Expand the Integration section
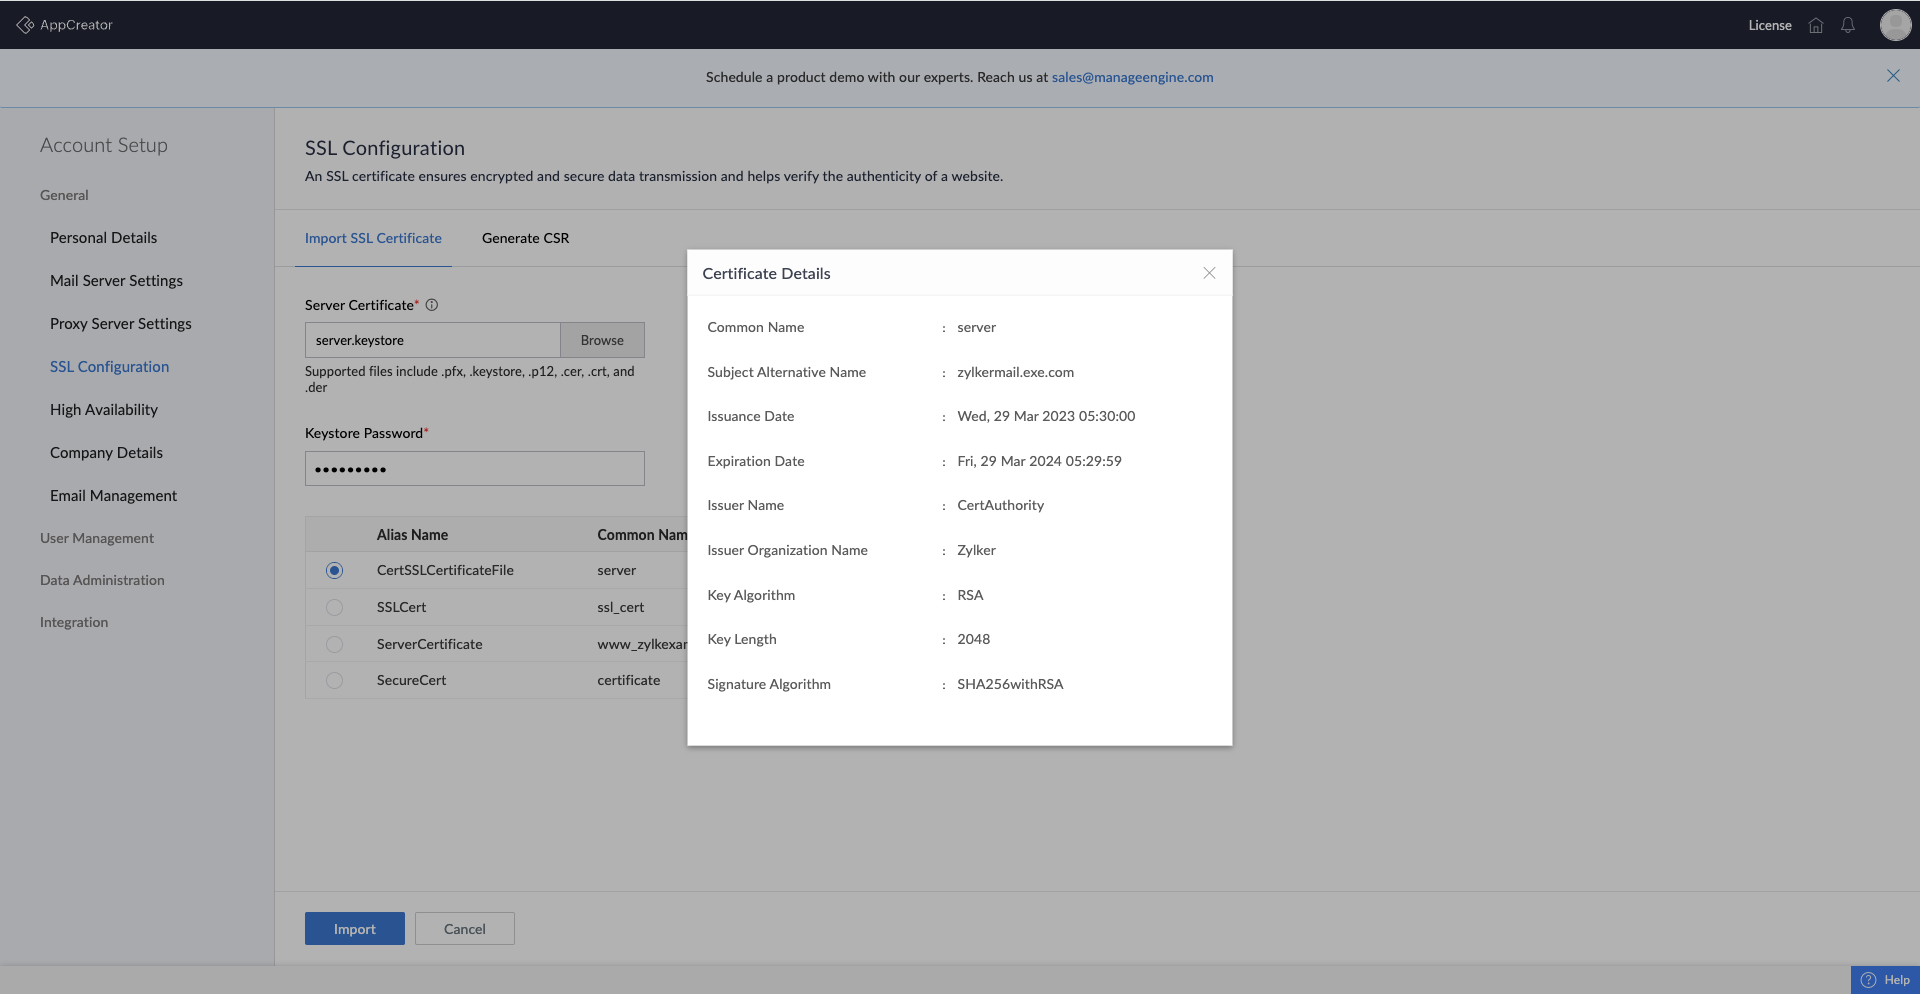The height and width of the screenshot is (994, 1920). click(x=74, y=622)
